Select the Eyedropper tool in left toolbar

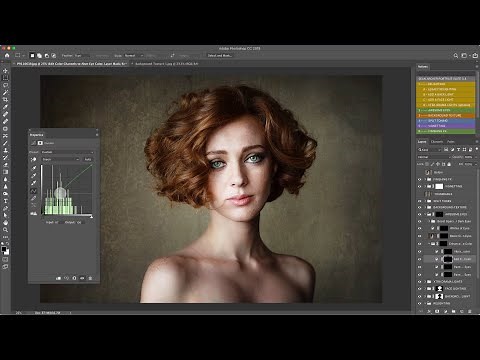tap(5, 107)
